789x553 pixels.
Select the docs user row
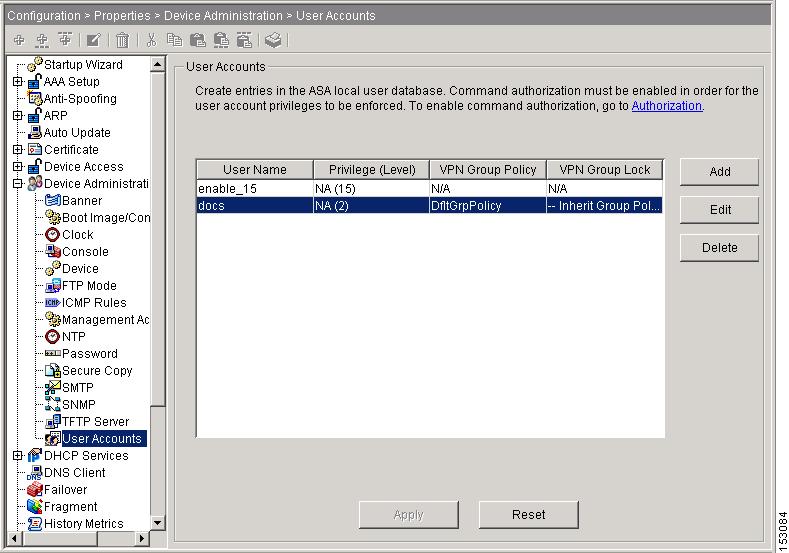click(429, 205)
